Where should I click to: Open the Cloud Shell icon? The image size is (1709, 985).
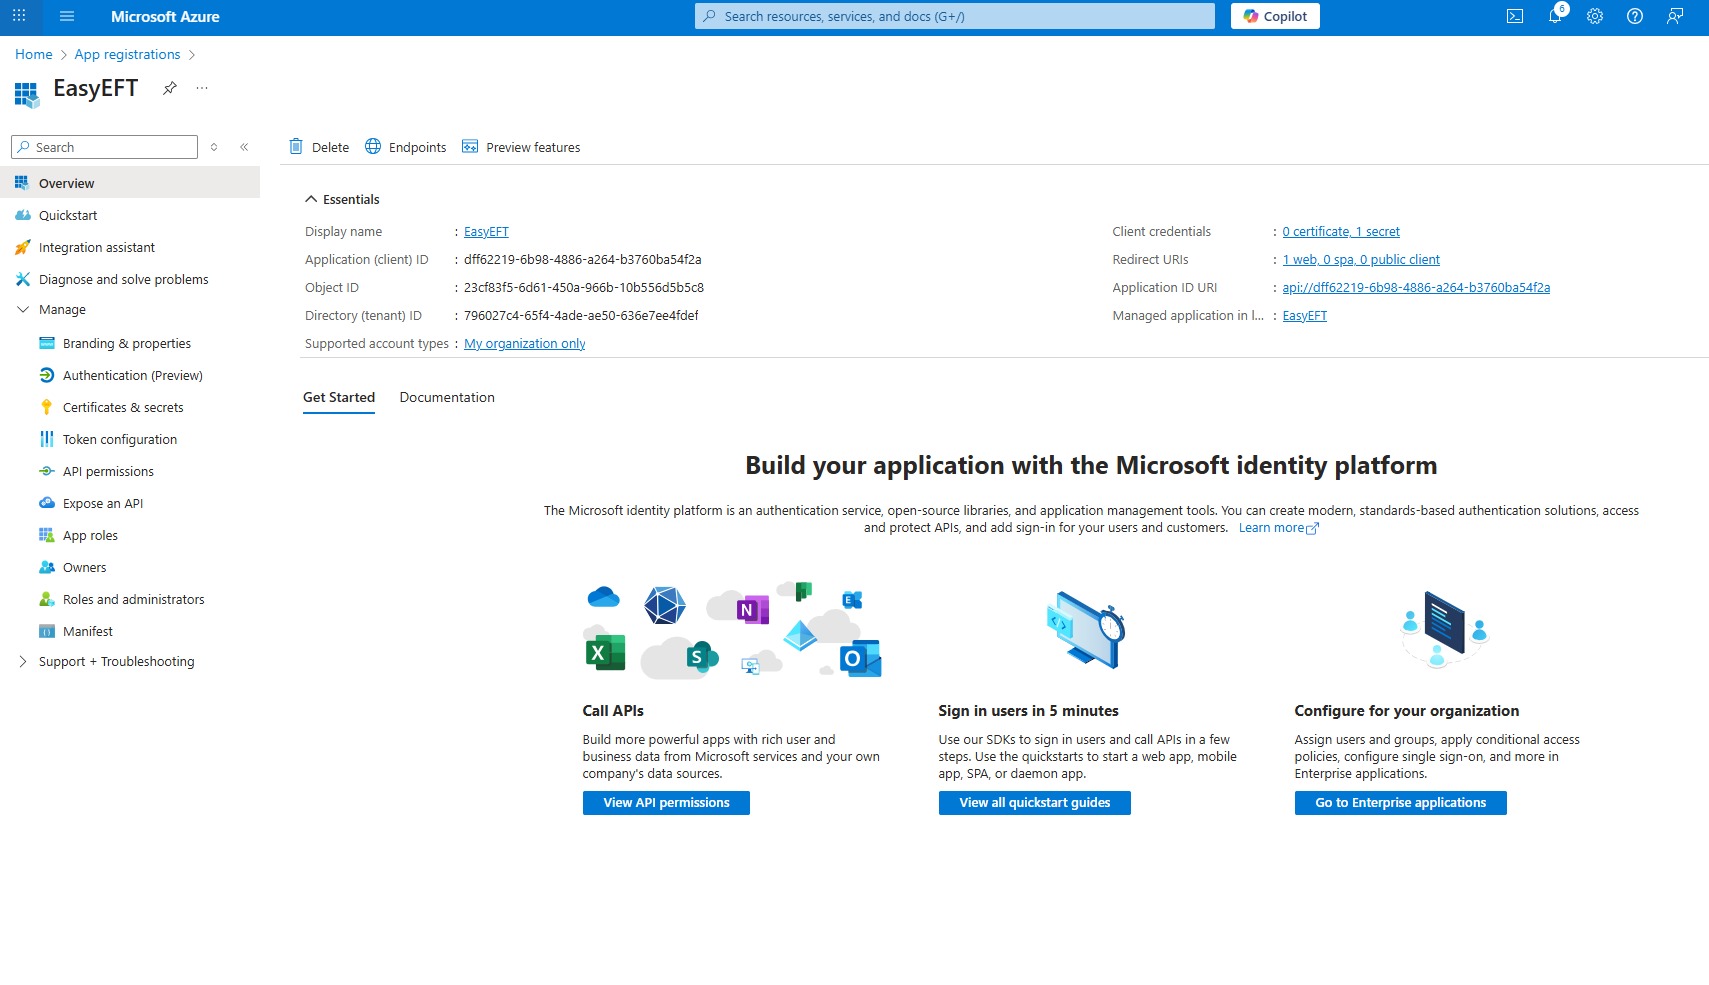pyautogui.click(x=1515, y=16)
